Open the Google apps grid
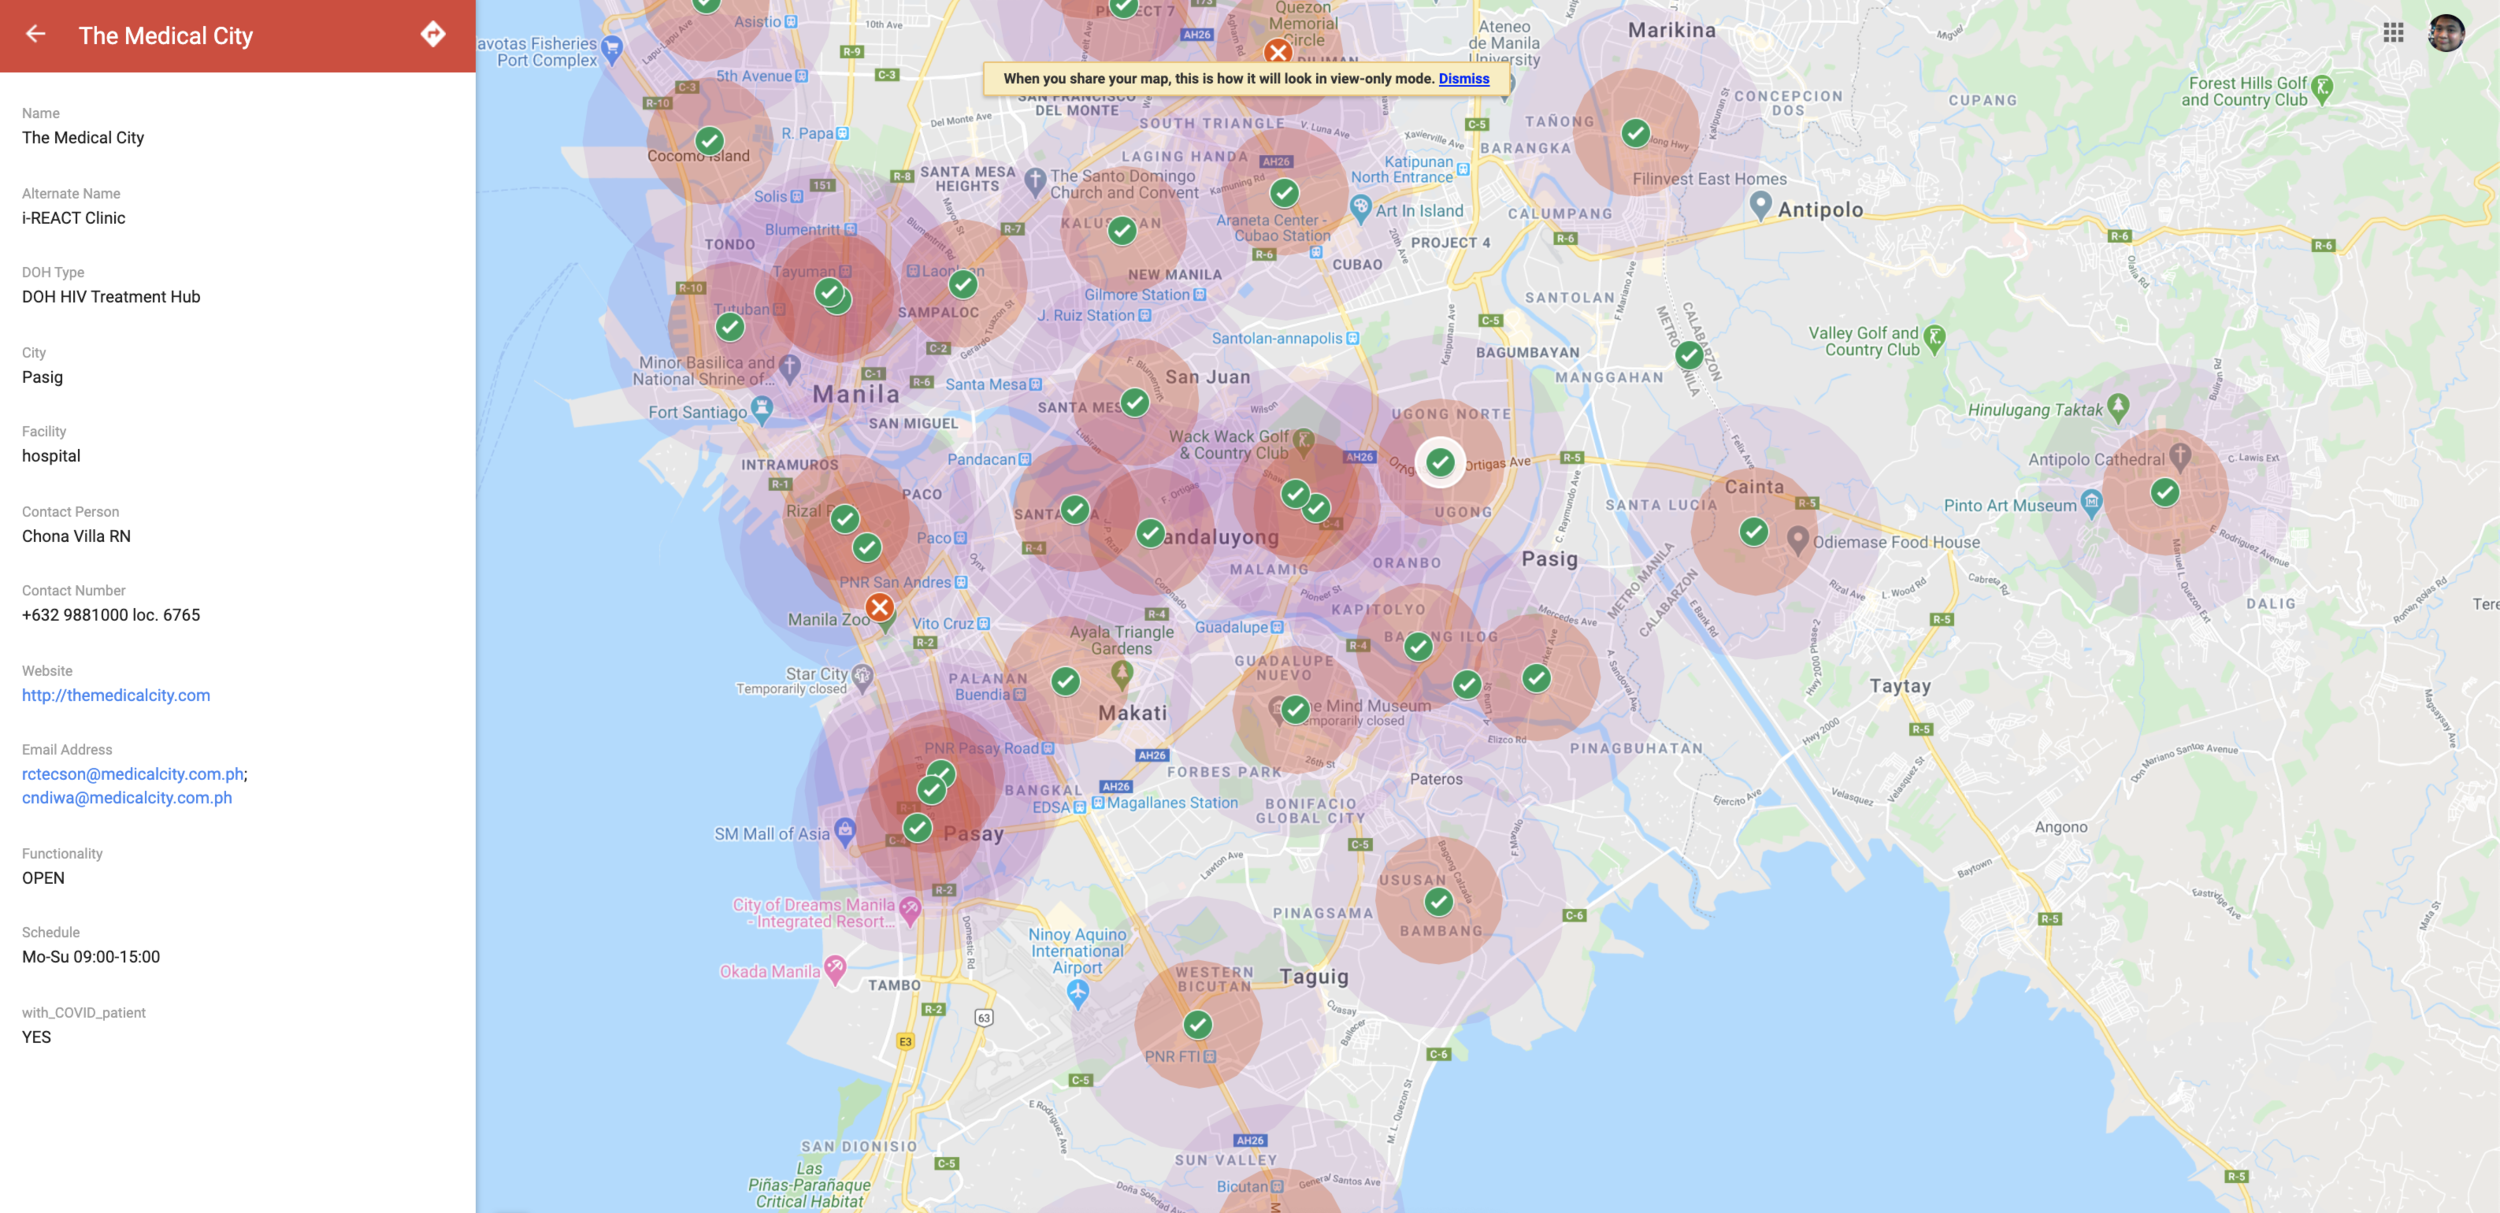This screenshot has height=1213, width=2500. [2393, 33]
